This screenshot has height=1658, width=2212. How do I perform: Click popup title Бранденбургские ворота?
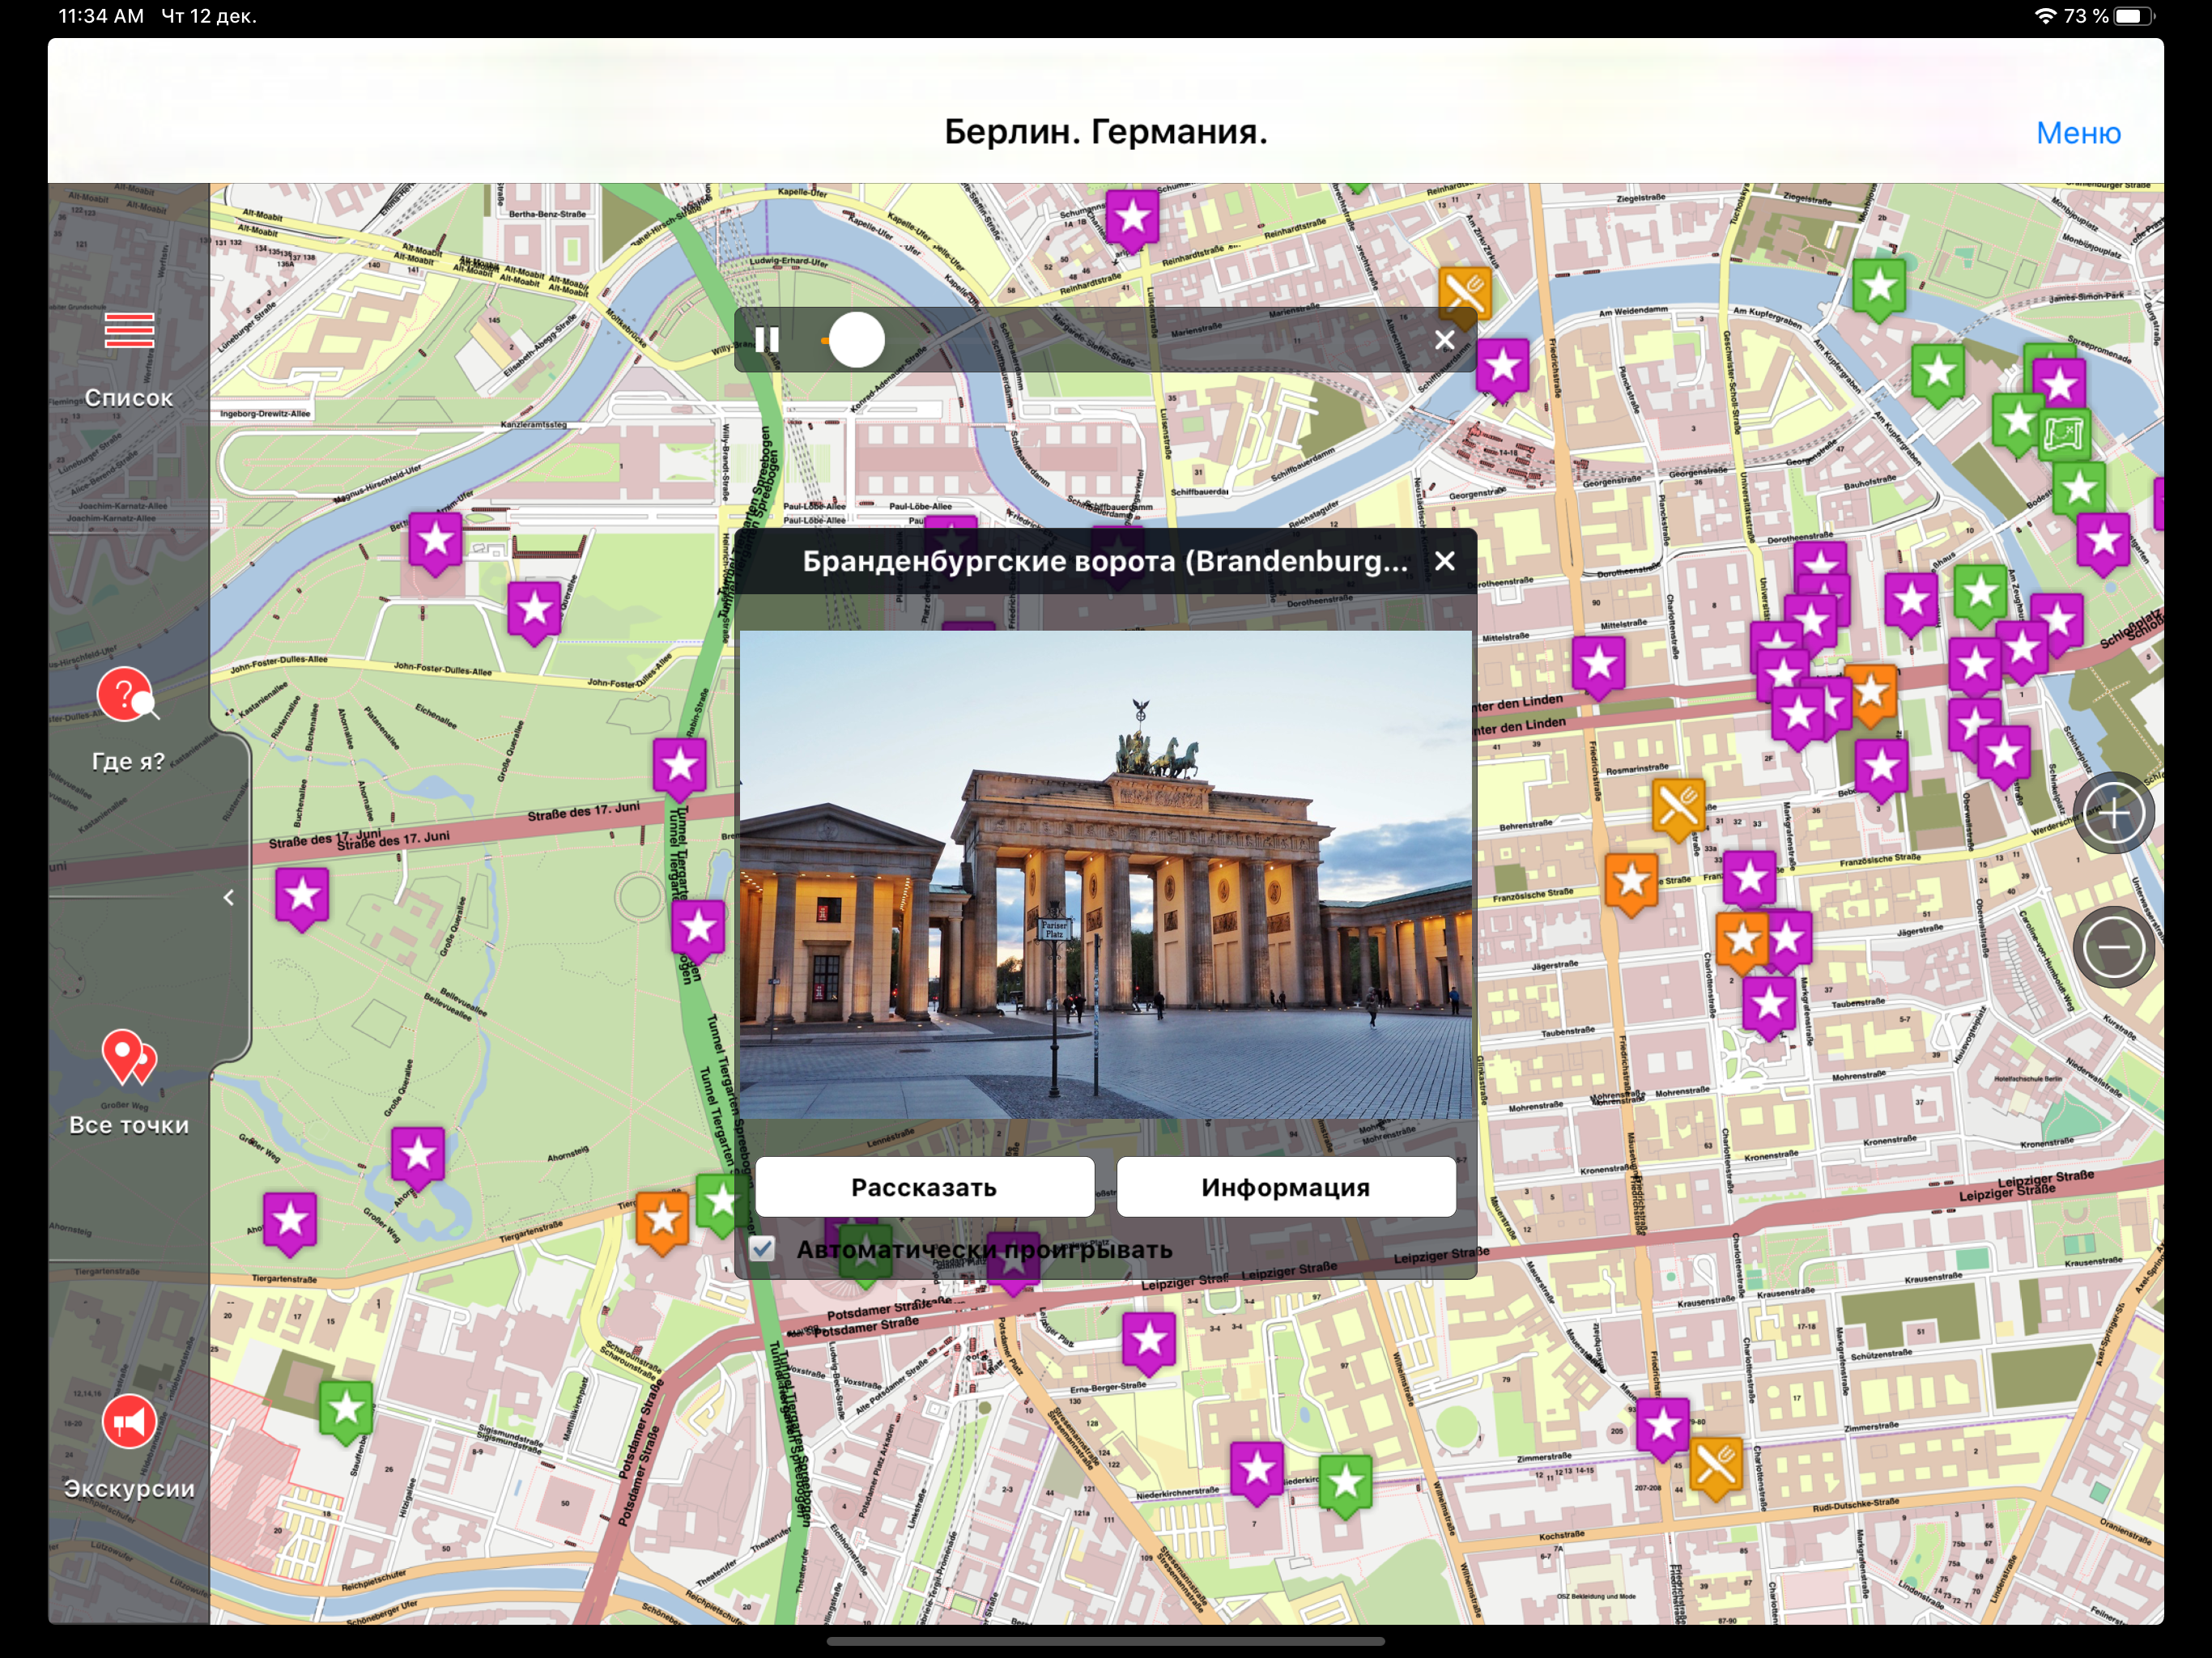pos(1105,561)
